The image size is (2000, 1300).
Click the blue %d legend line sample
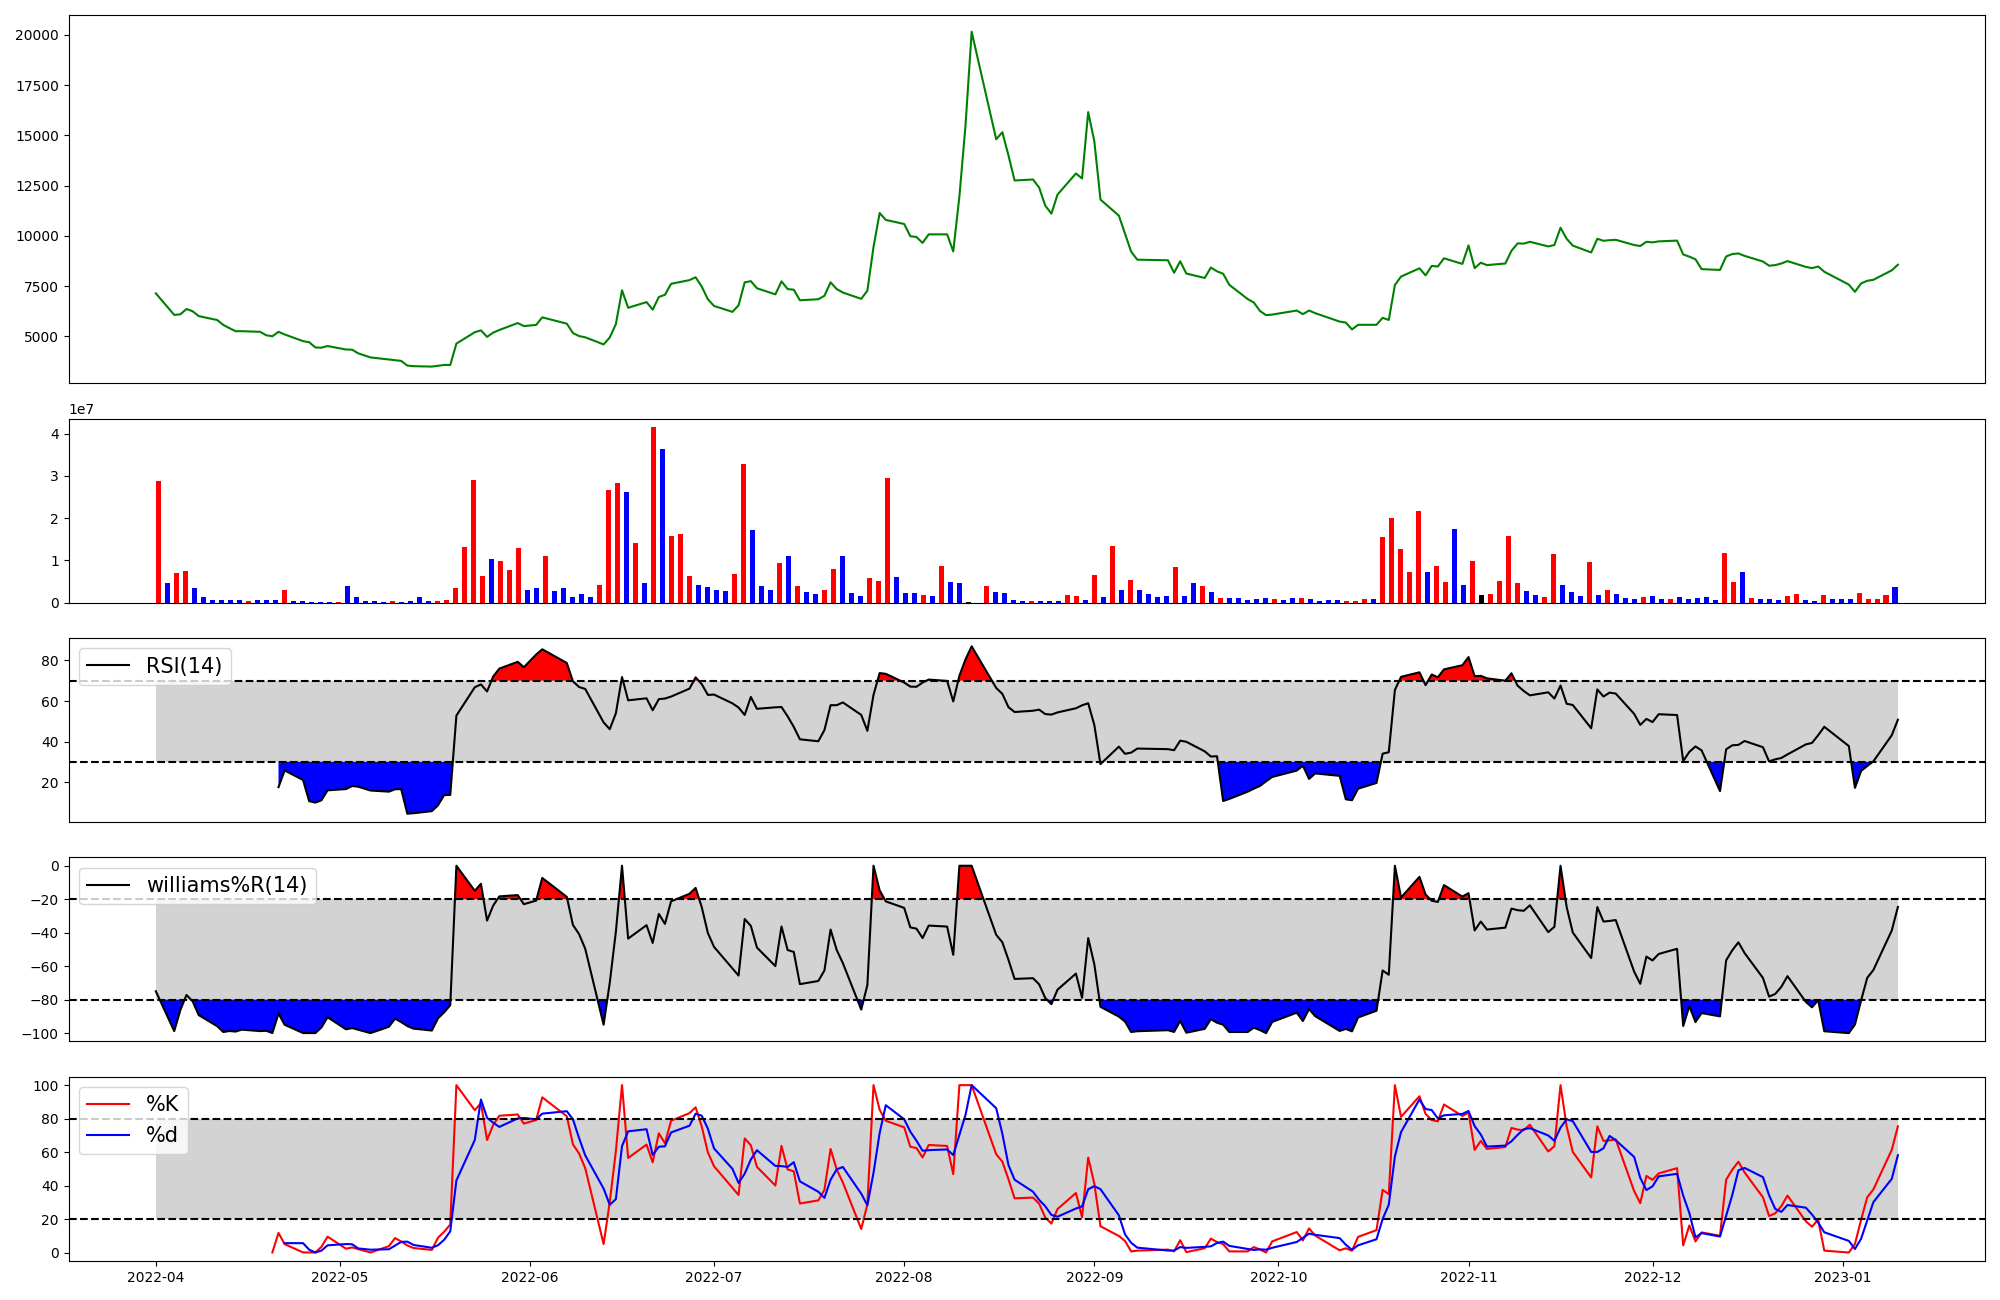point(109,1135)
